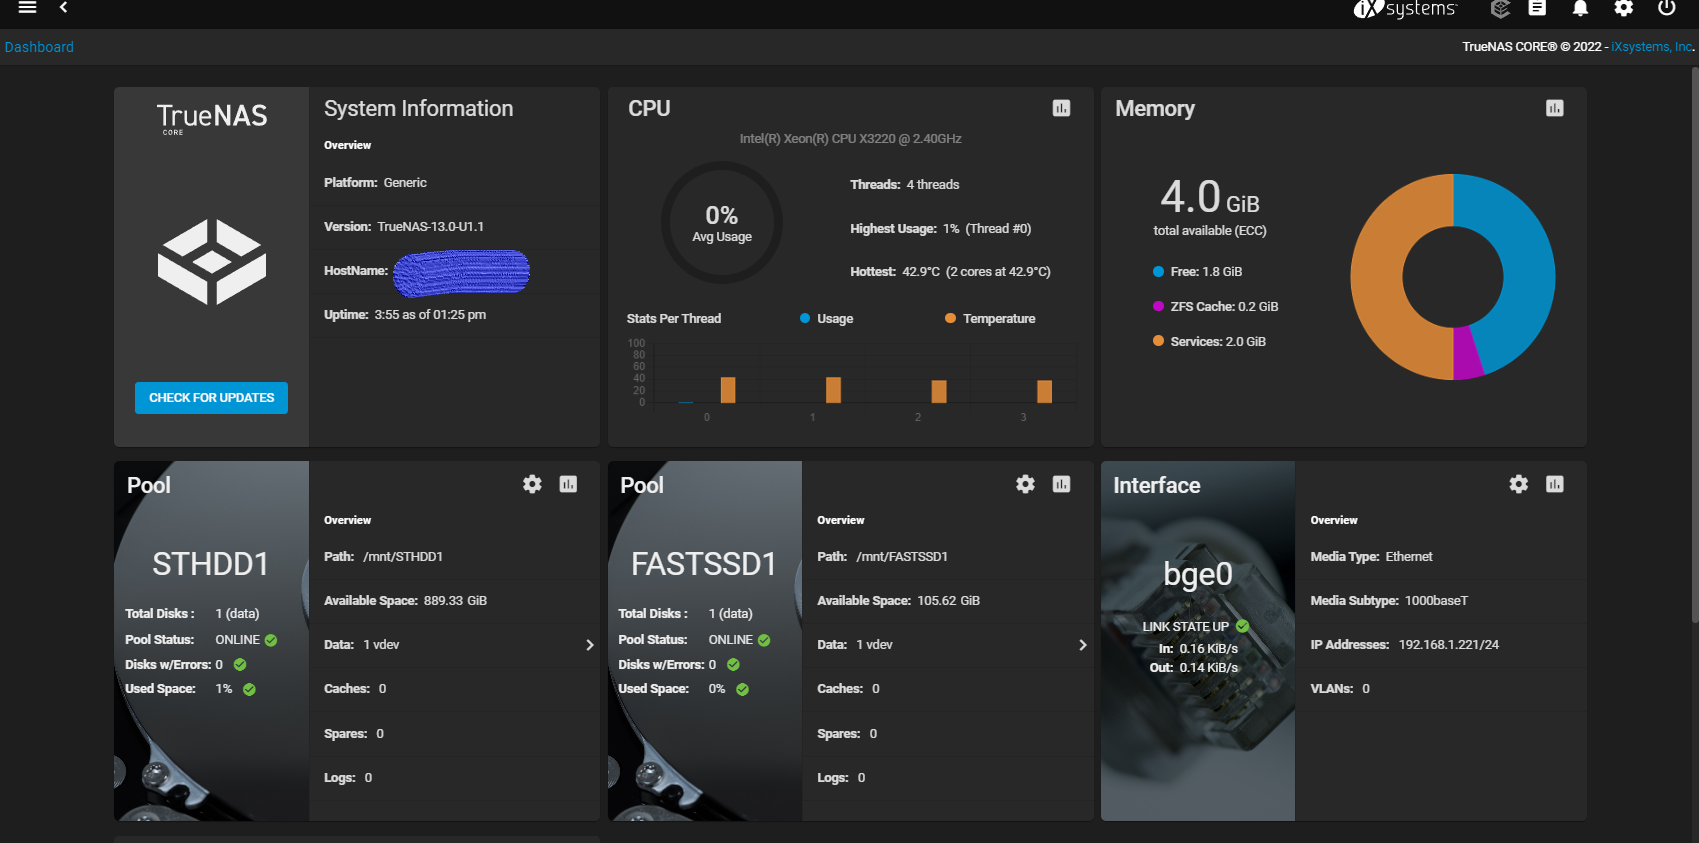The width and height of the screenshot is (1699, 843).
Task: Open the alerts bell icon
Action: point(1580,8)
